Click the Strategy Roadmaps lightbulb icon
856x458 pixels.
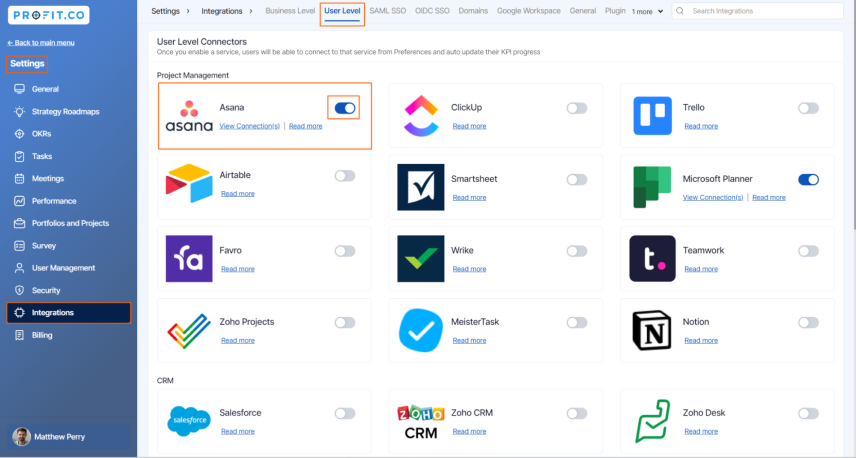(20, 111)
